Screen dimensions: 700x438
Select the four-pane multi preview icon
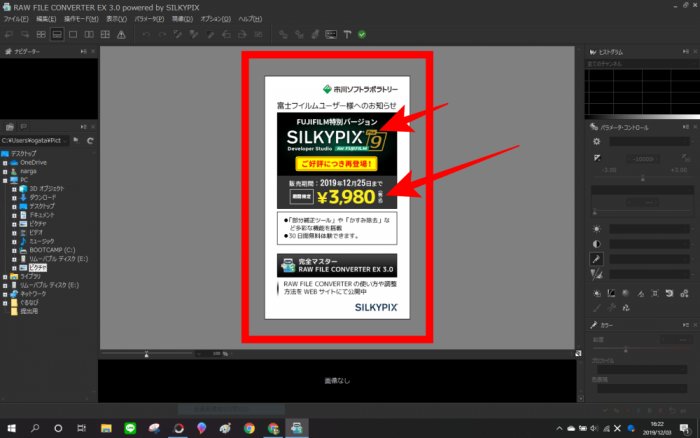click(105, 34)
